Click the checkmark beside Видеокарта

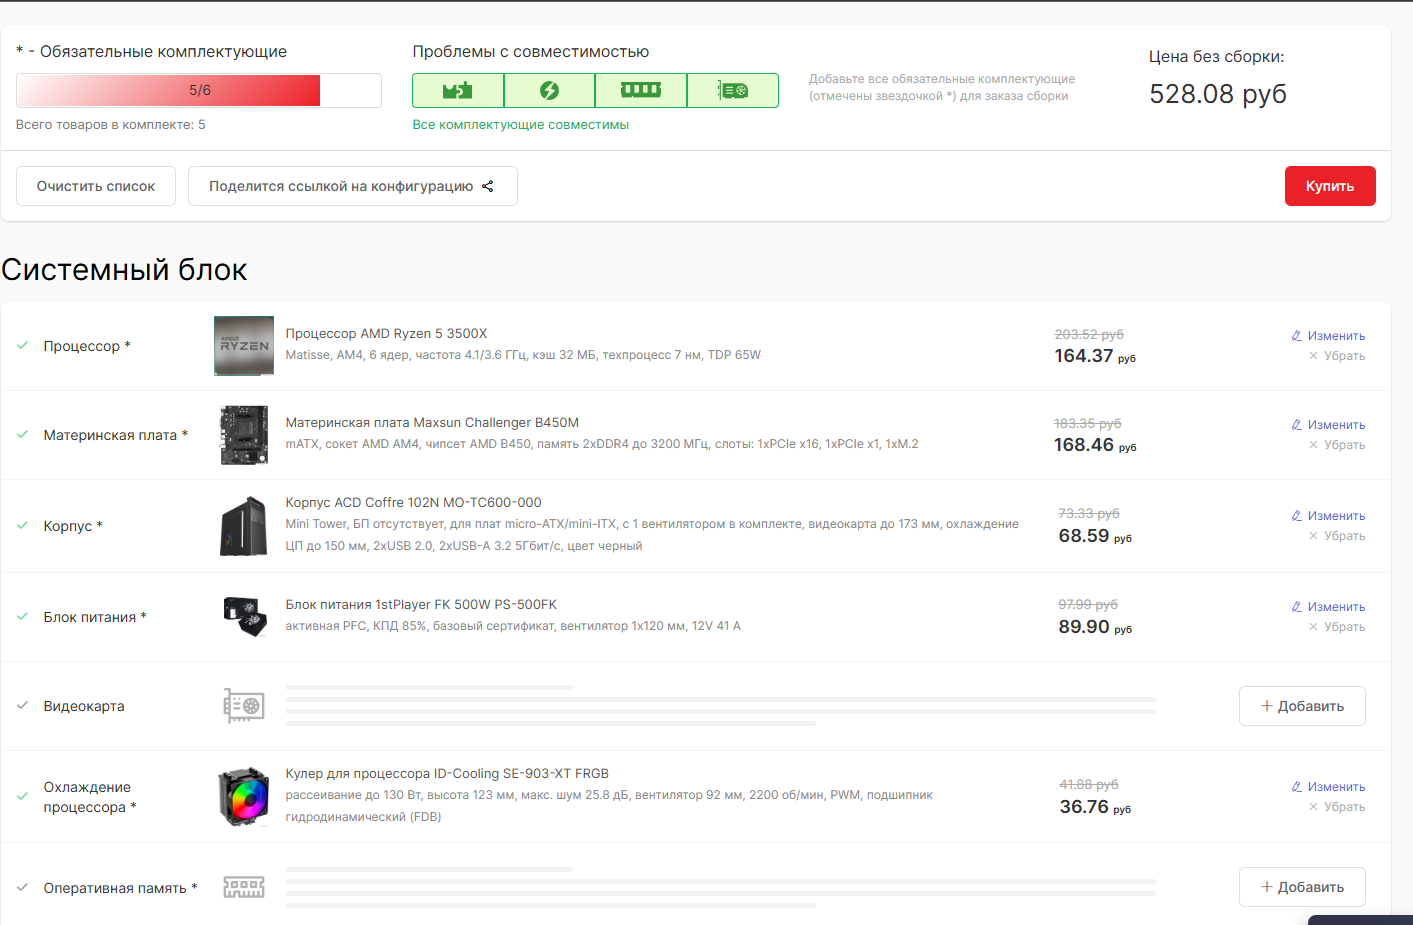(22, 706)
